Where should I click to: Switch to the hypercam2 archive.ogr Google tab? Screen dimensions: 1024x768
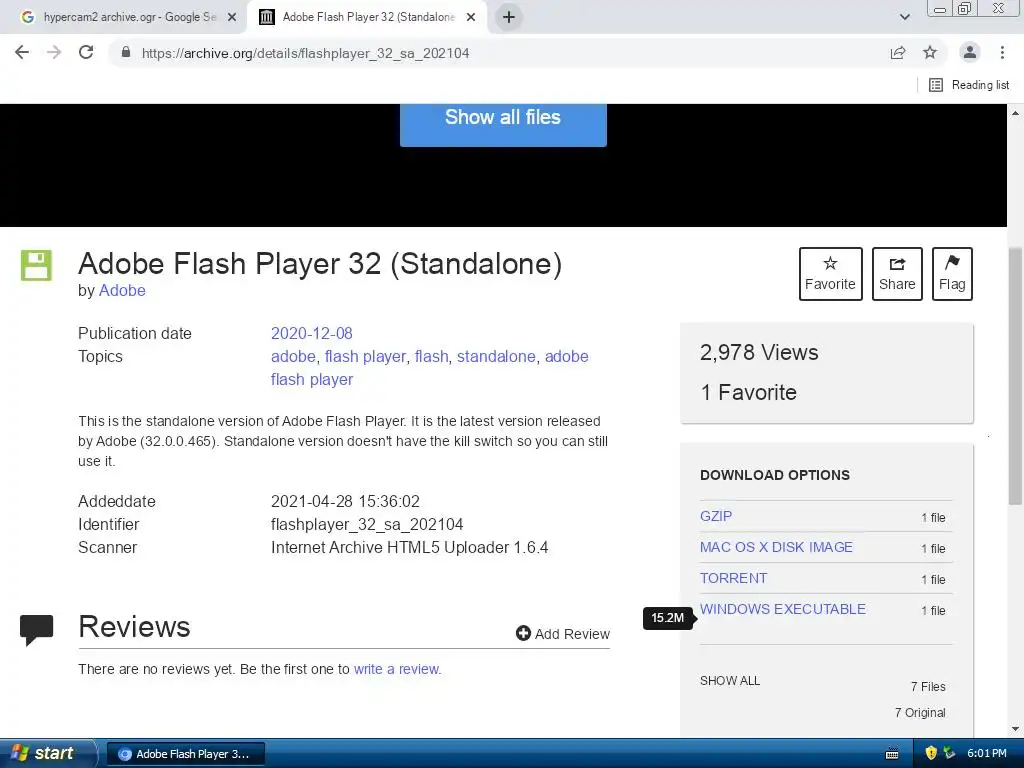click(x=124, y=17)
